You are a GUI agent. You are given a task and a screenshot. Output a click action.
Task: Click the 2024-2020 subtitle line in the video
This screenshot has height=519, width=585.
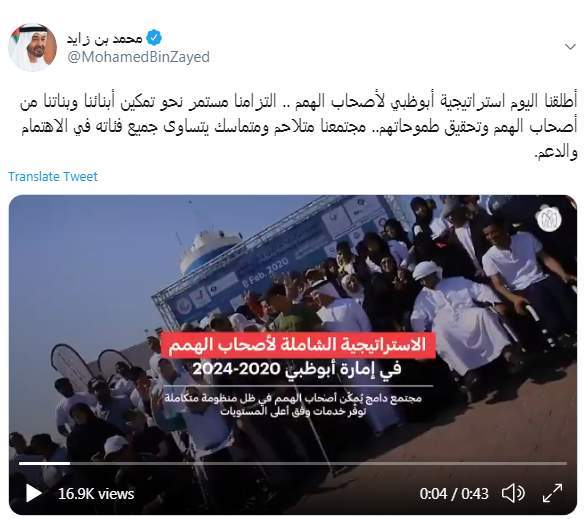click(x=297, y=369)
